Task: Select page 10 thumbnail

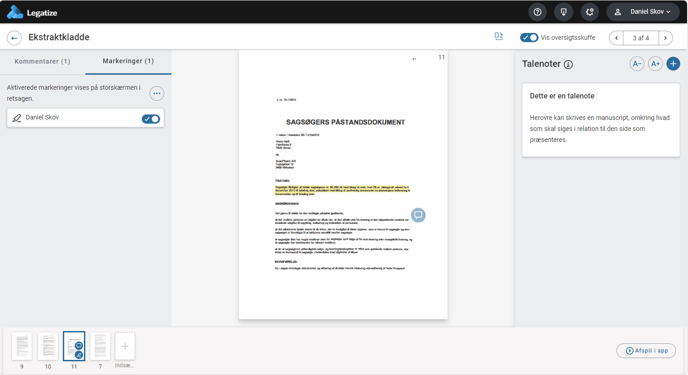Action: [x=48, y=346]
